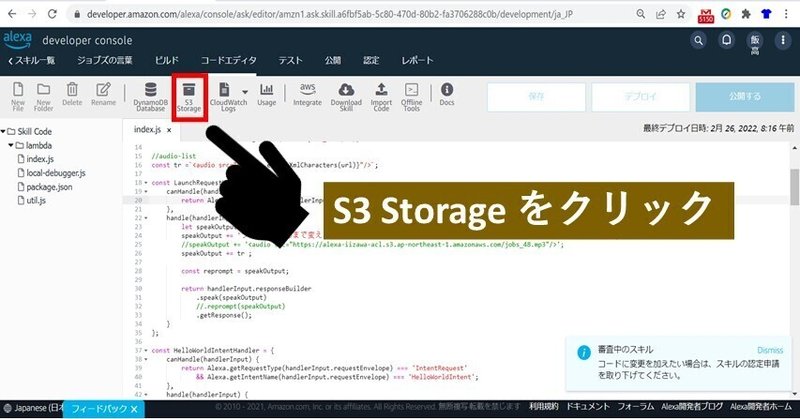Image resolution: width=800 pixels, height=419 pixels.
Task: Reload the browser page
Action: [52, 14]
